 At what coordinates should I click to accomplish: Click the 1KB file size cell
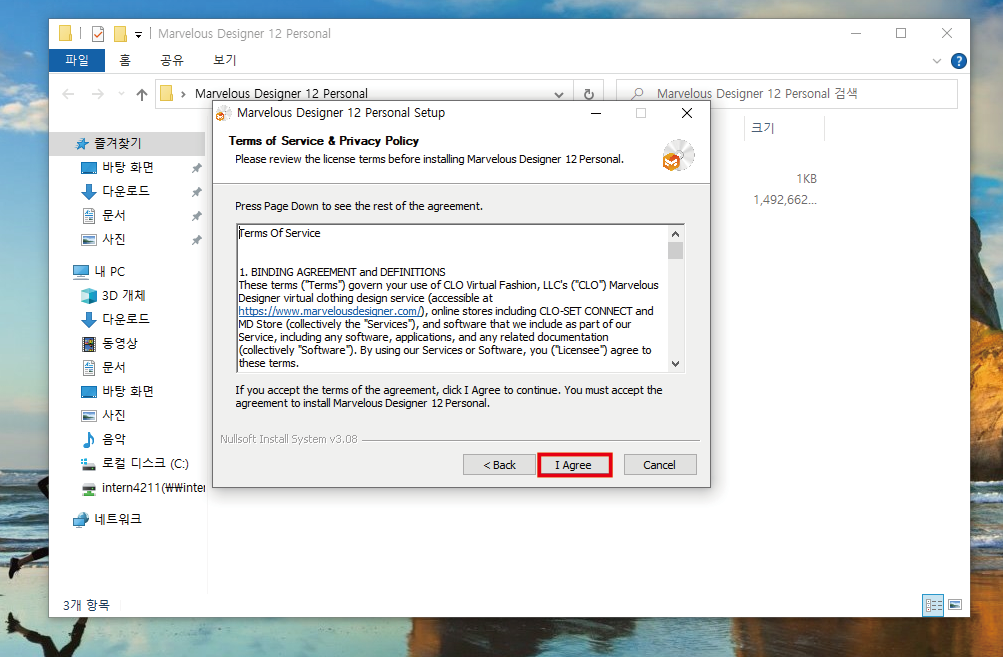[x=807, y=178]
